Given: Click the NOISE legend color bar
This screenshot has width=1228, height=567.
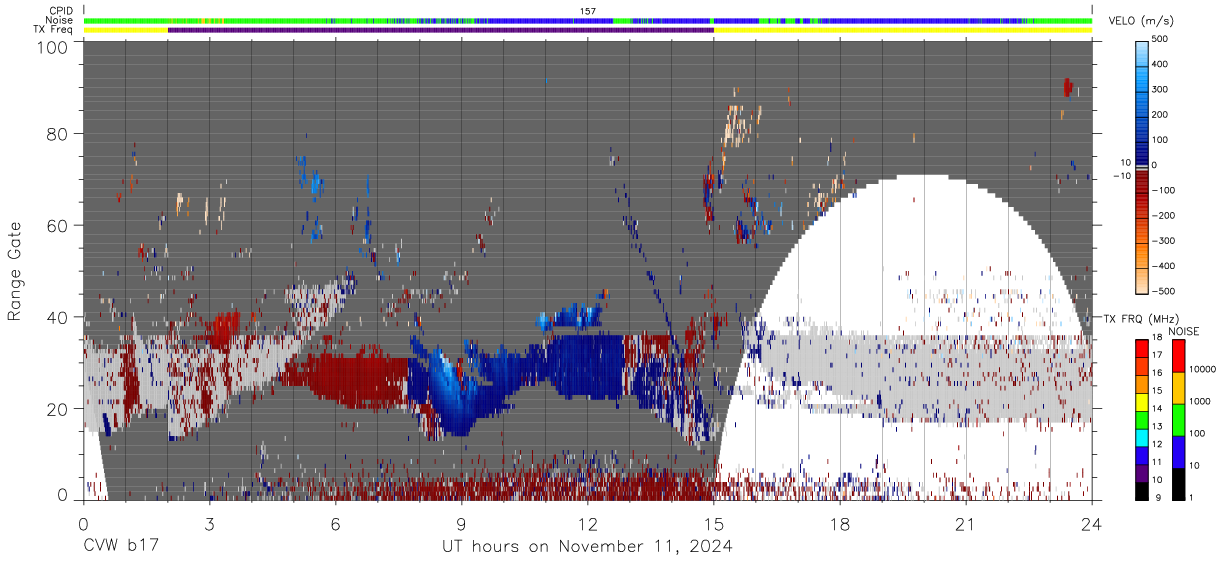Looking at the screenshot, I should [x=1178, y=419].
